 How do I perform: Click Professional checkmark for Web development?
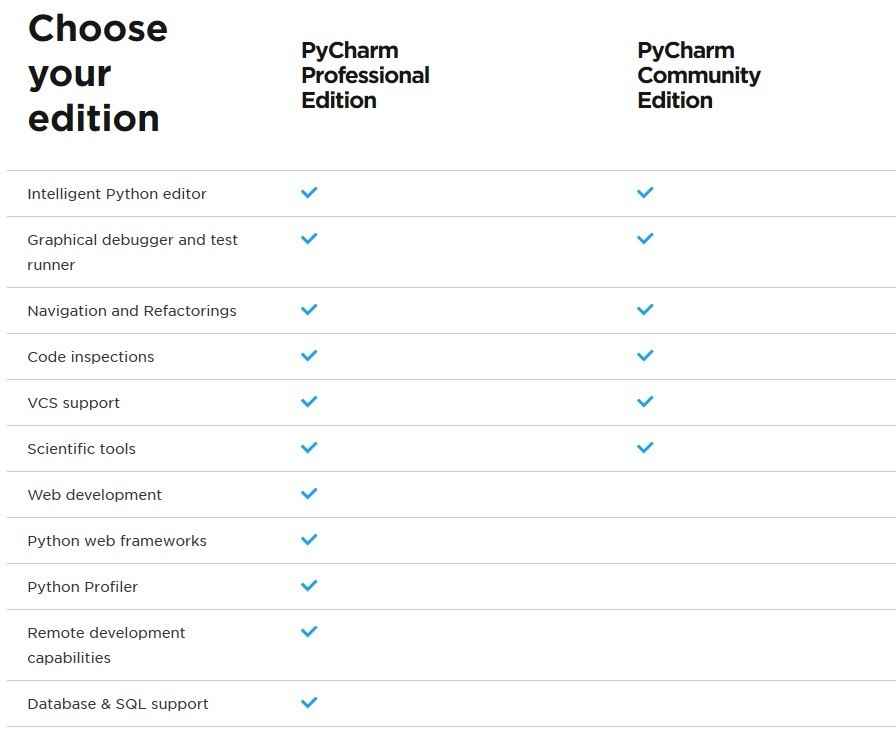coord(309,494)
